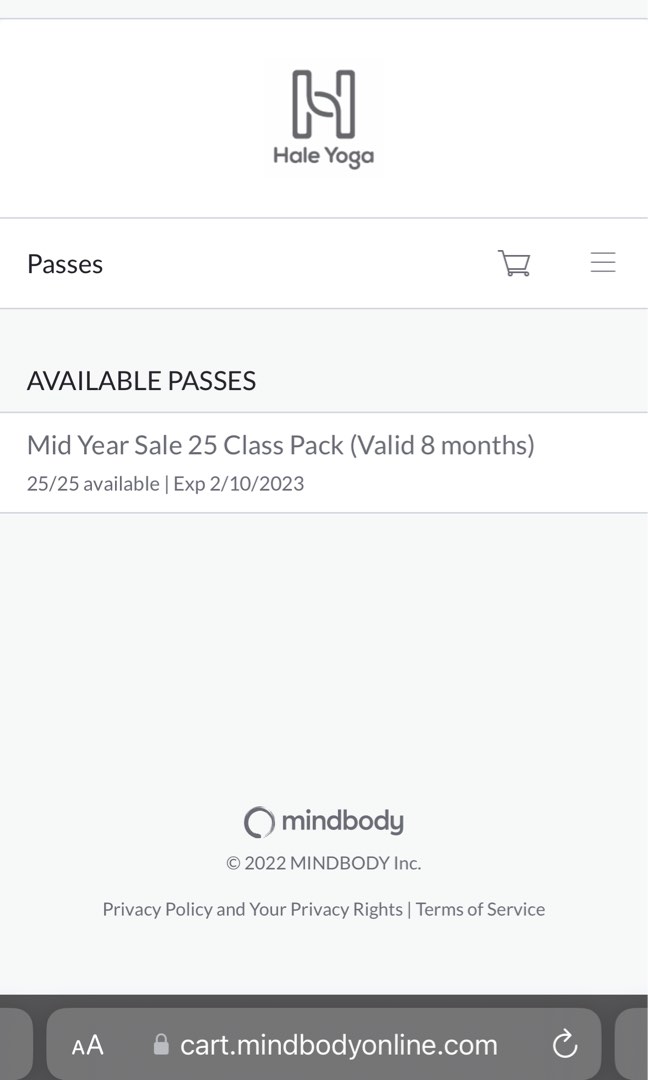Select the Passes page title
The height and width of the screenshot is (1080, 648).
coord(64,263)
